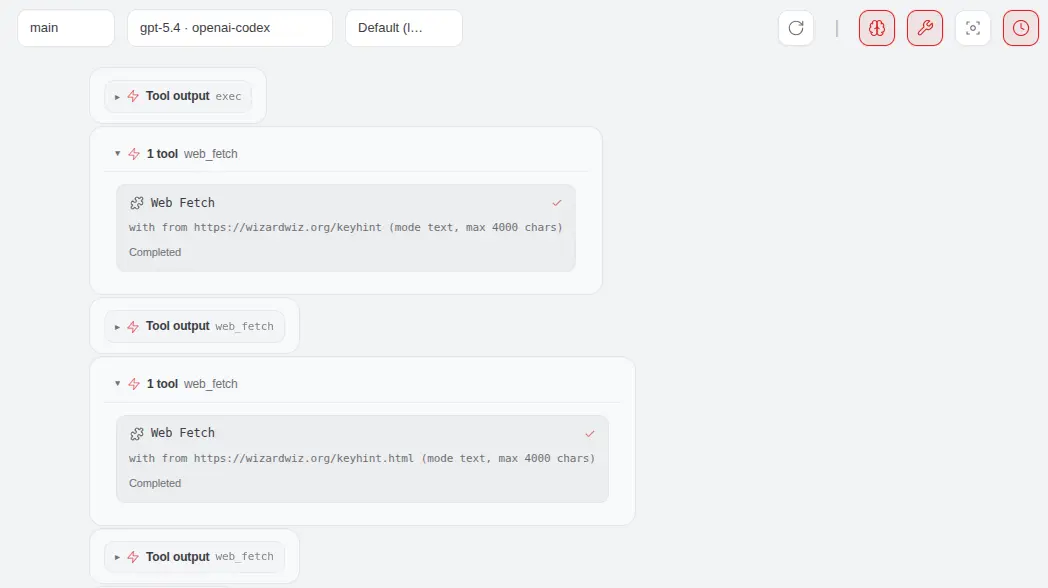
Task: Collapse the first 1 tool web_fetch group
Action: coord(117,154)
